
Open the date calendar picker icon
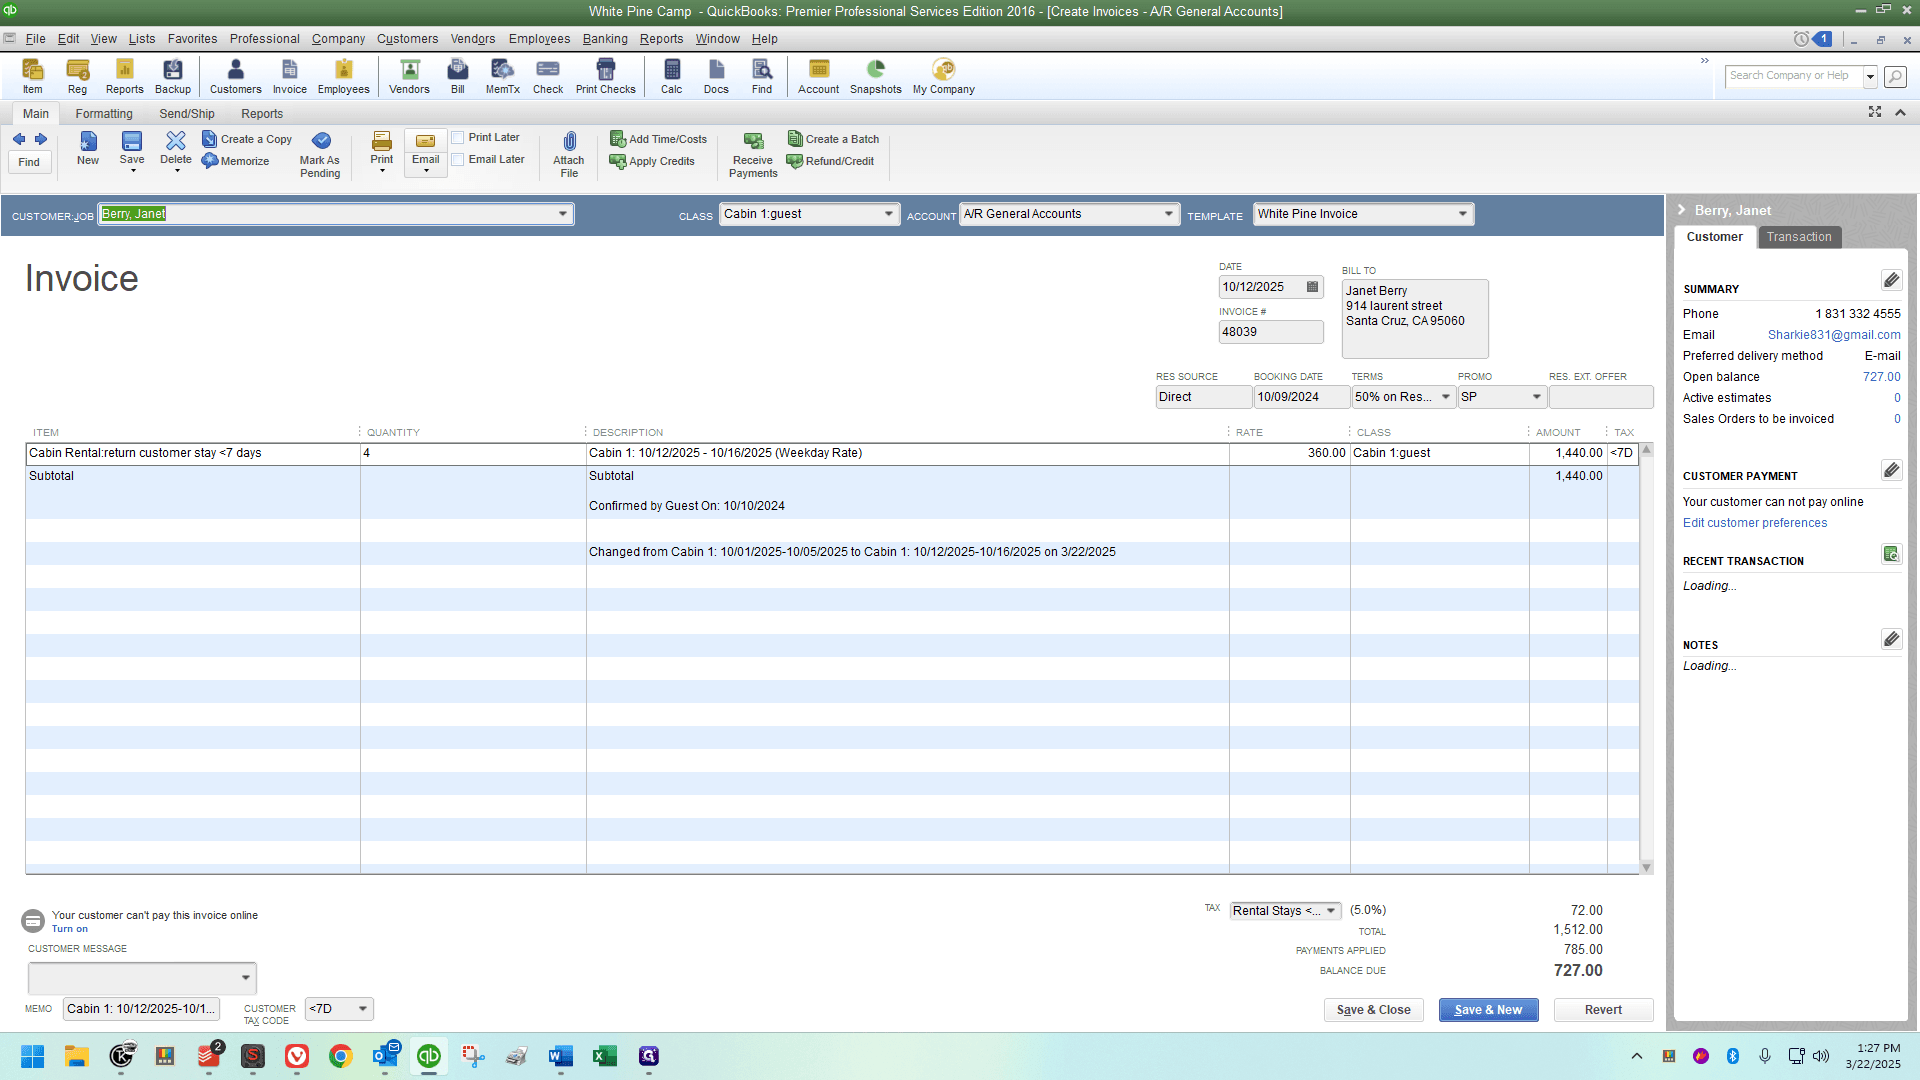pos(1313,287)
